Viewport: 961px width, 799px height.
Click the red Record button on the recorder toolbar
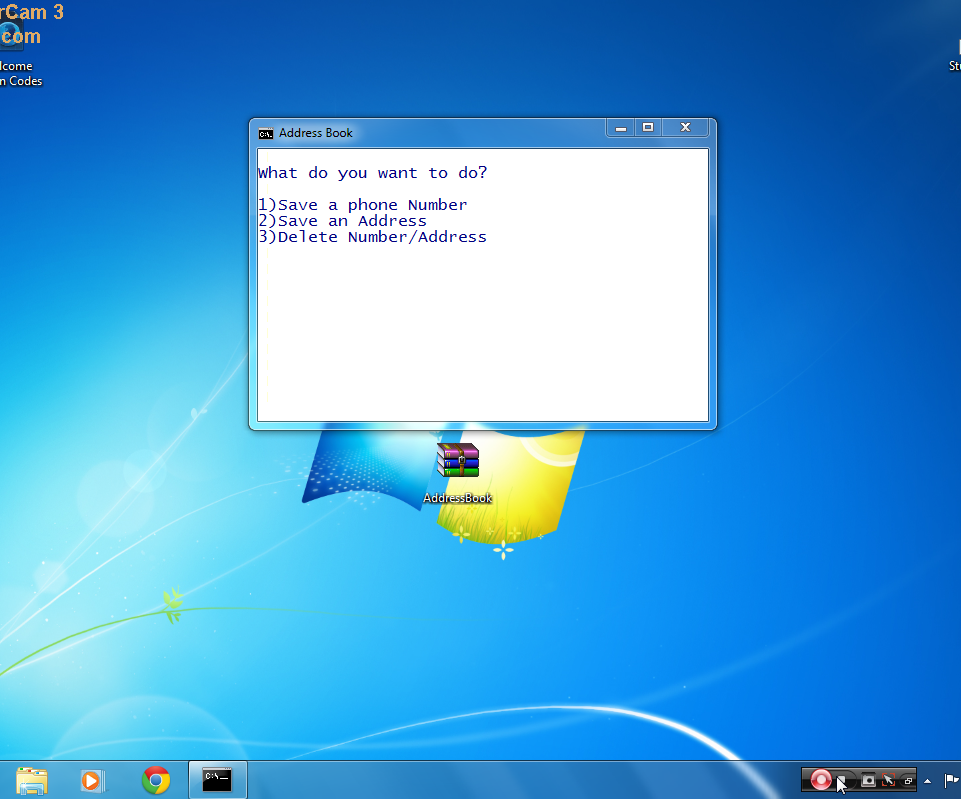point(821,779)
